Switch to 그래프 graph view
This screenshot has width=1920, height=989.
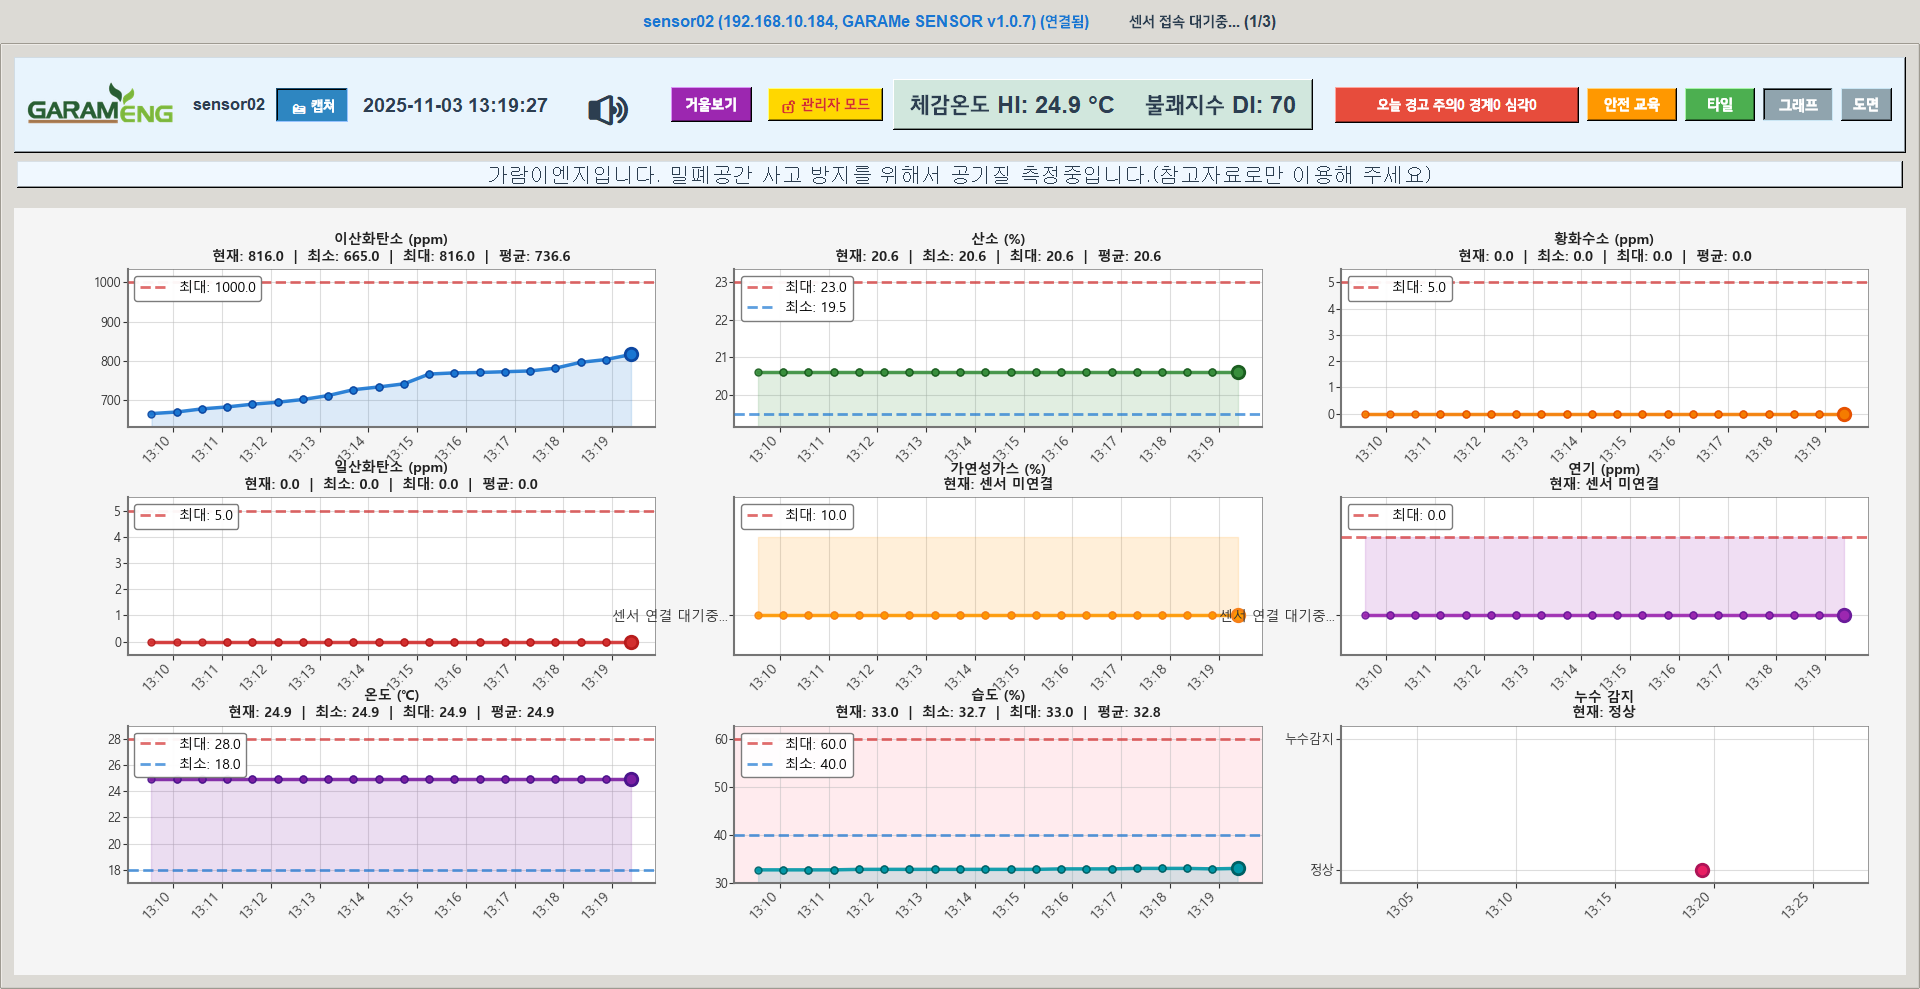[x=1797, y=104]
